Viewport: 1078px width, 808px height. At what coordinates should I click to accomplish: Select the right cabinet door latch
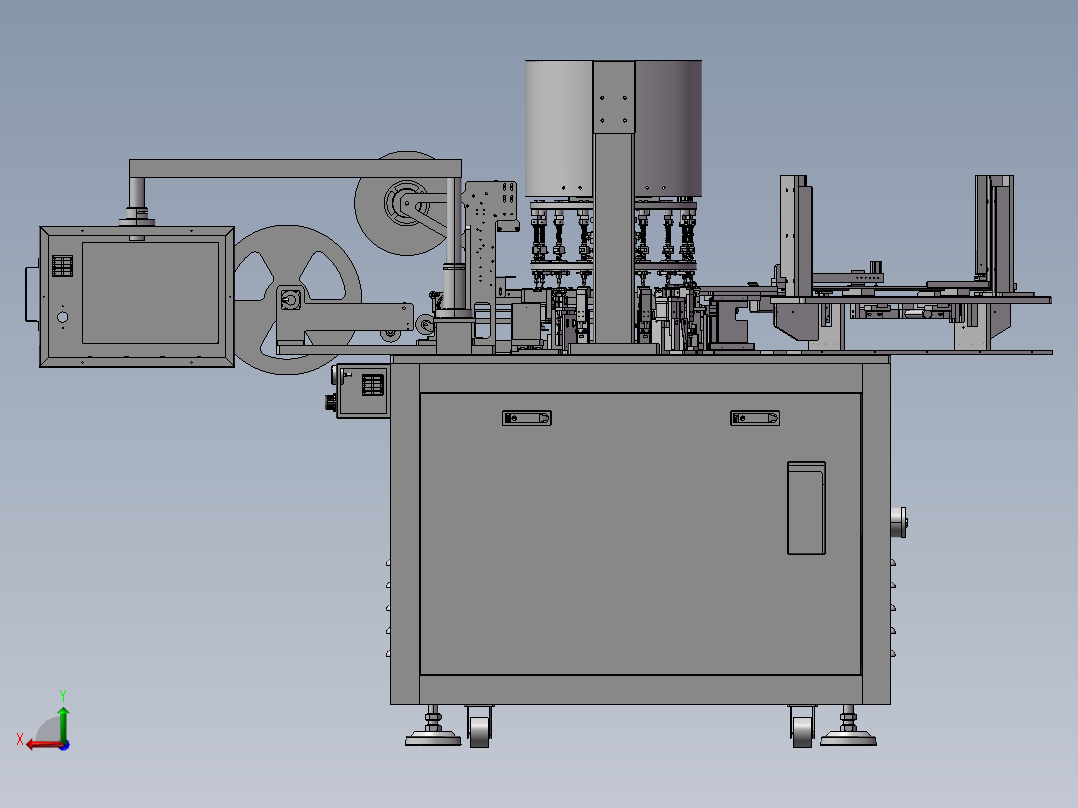coord(755,418)
